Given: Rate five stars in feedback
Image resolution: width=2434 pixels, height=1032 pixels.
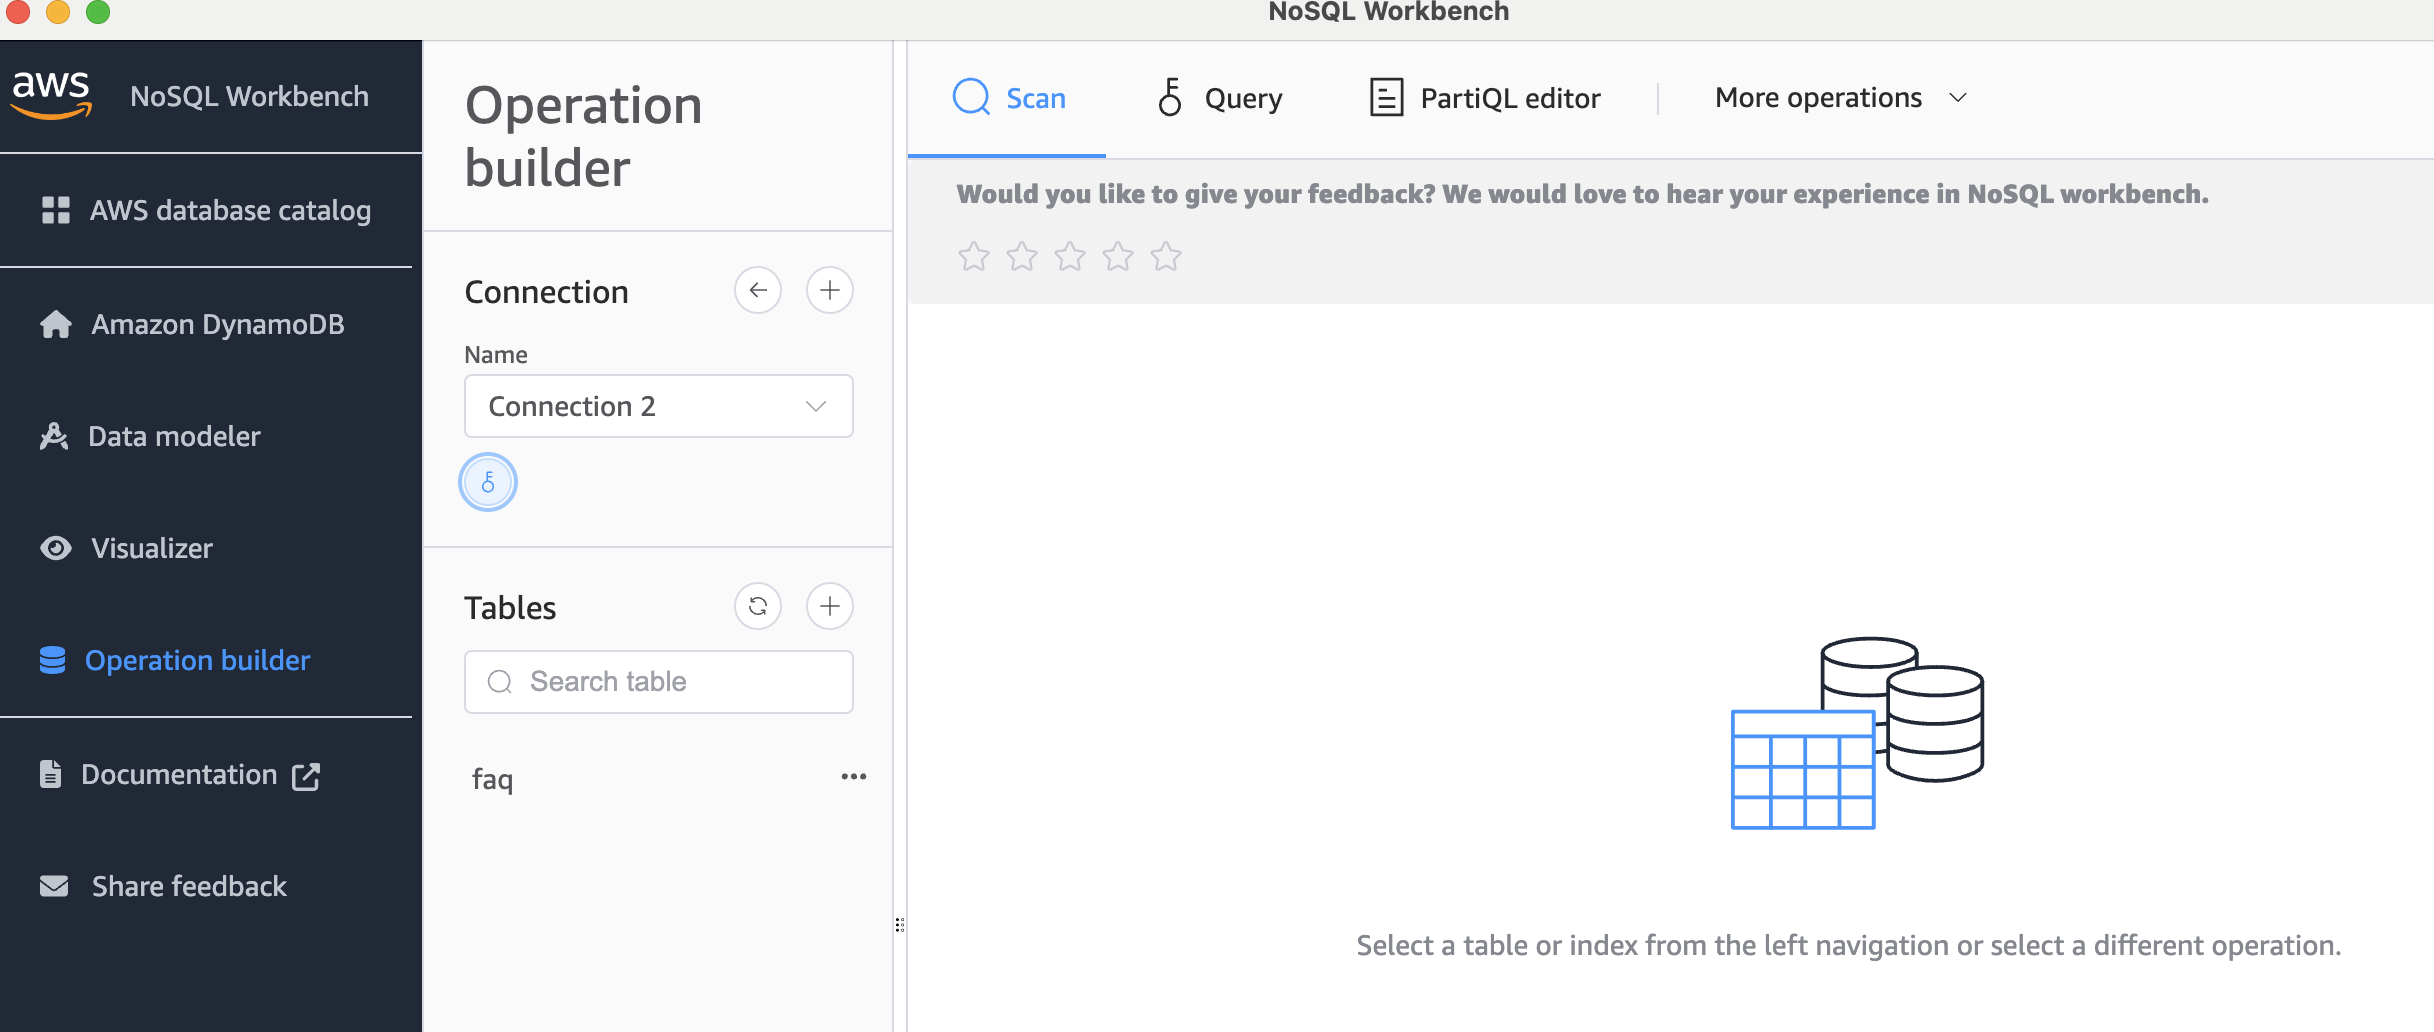Looking at the screenshot, I should point(1166,257).
